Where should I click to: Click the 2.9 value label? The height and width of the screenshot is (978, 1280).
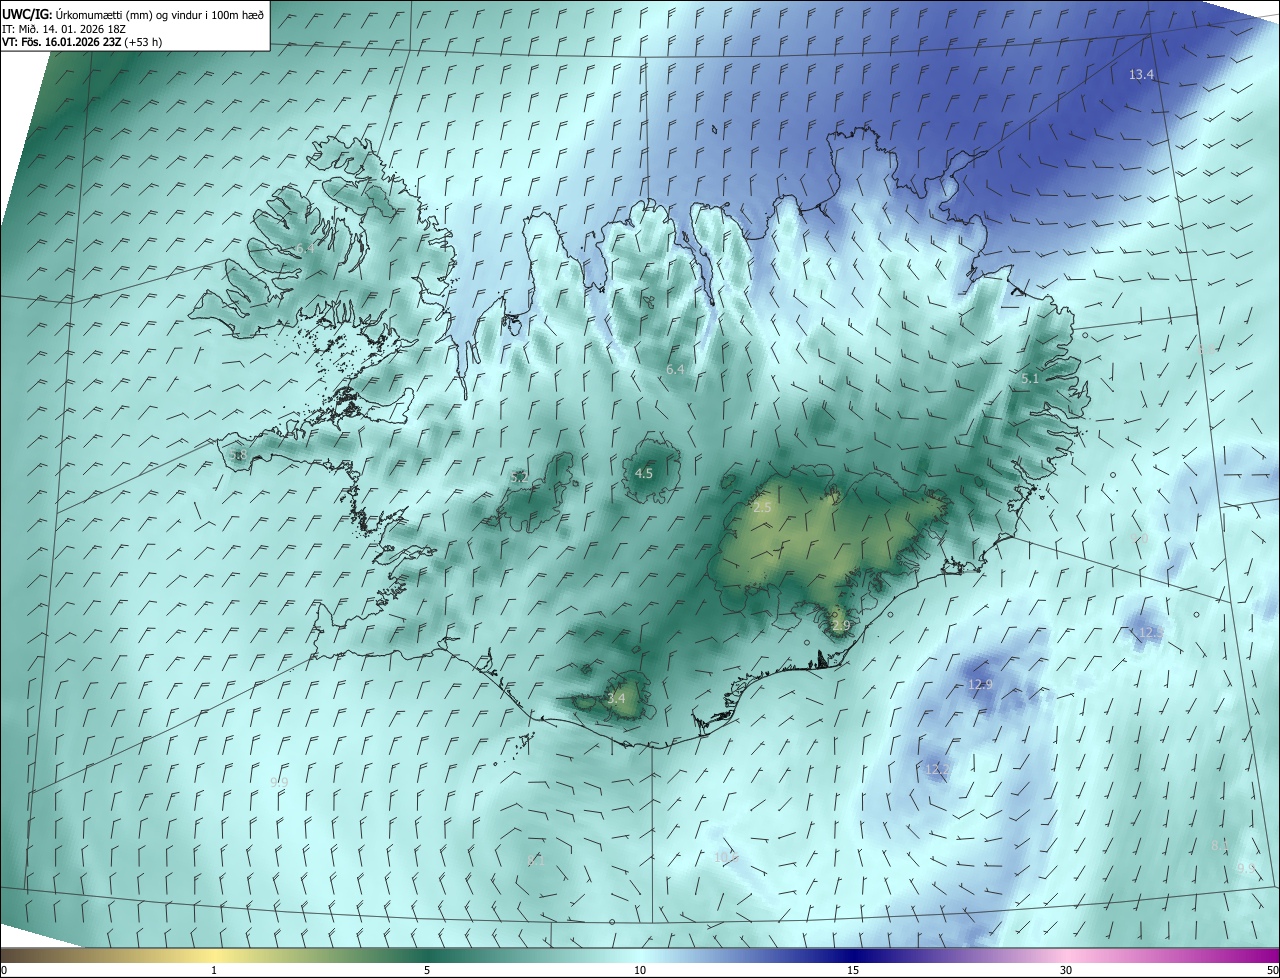click(840, 626)
